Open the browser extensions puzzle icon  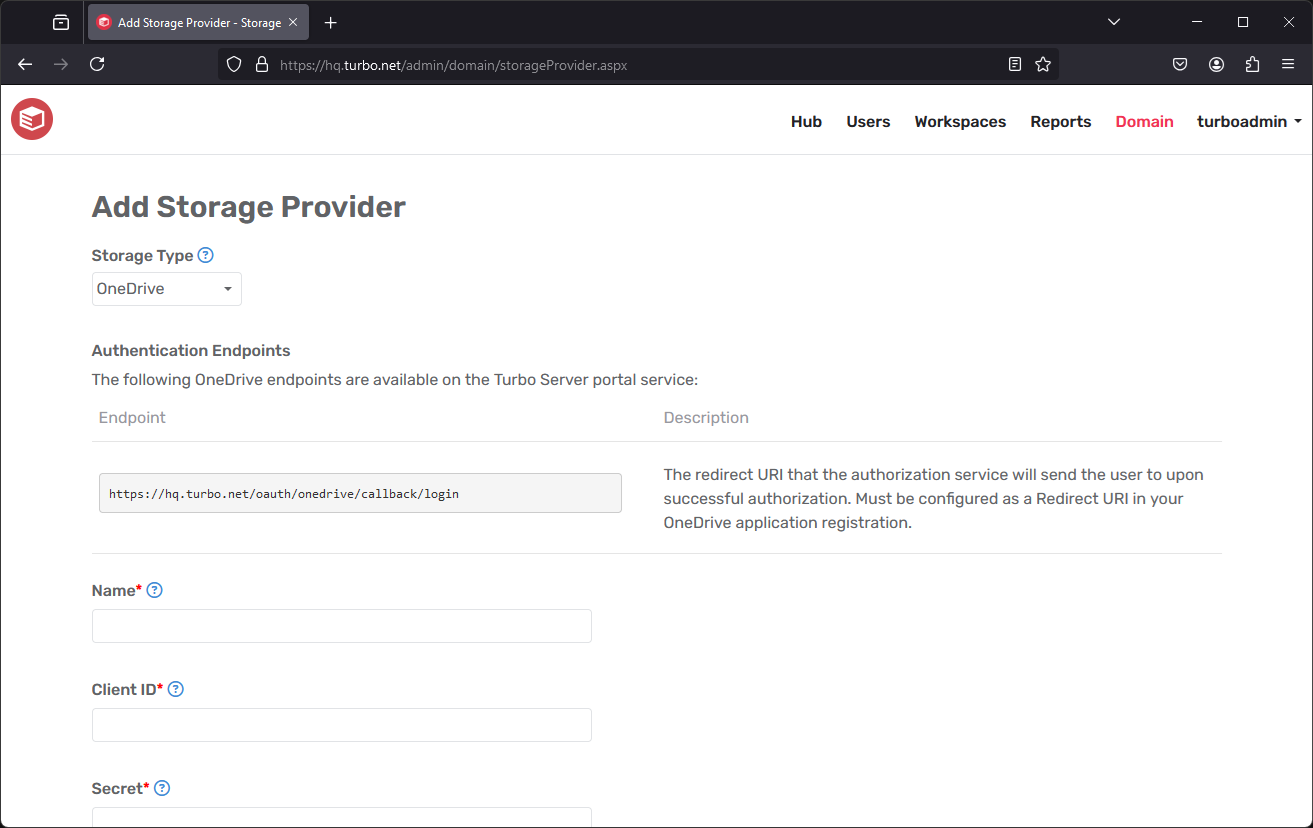click(x=1252, y=63)
